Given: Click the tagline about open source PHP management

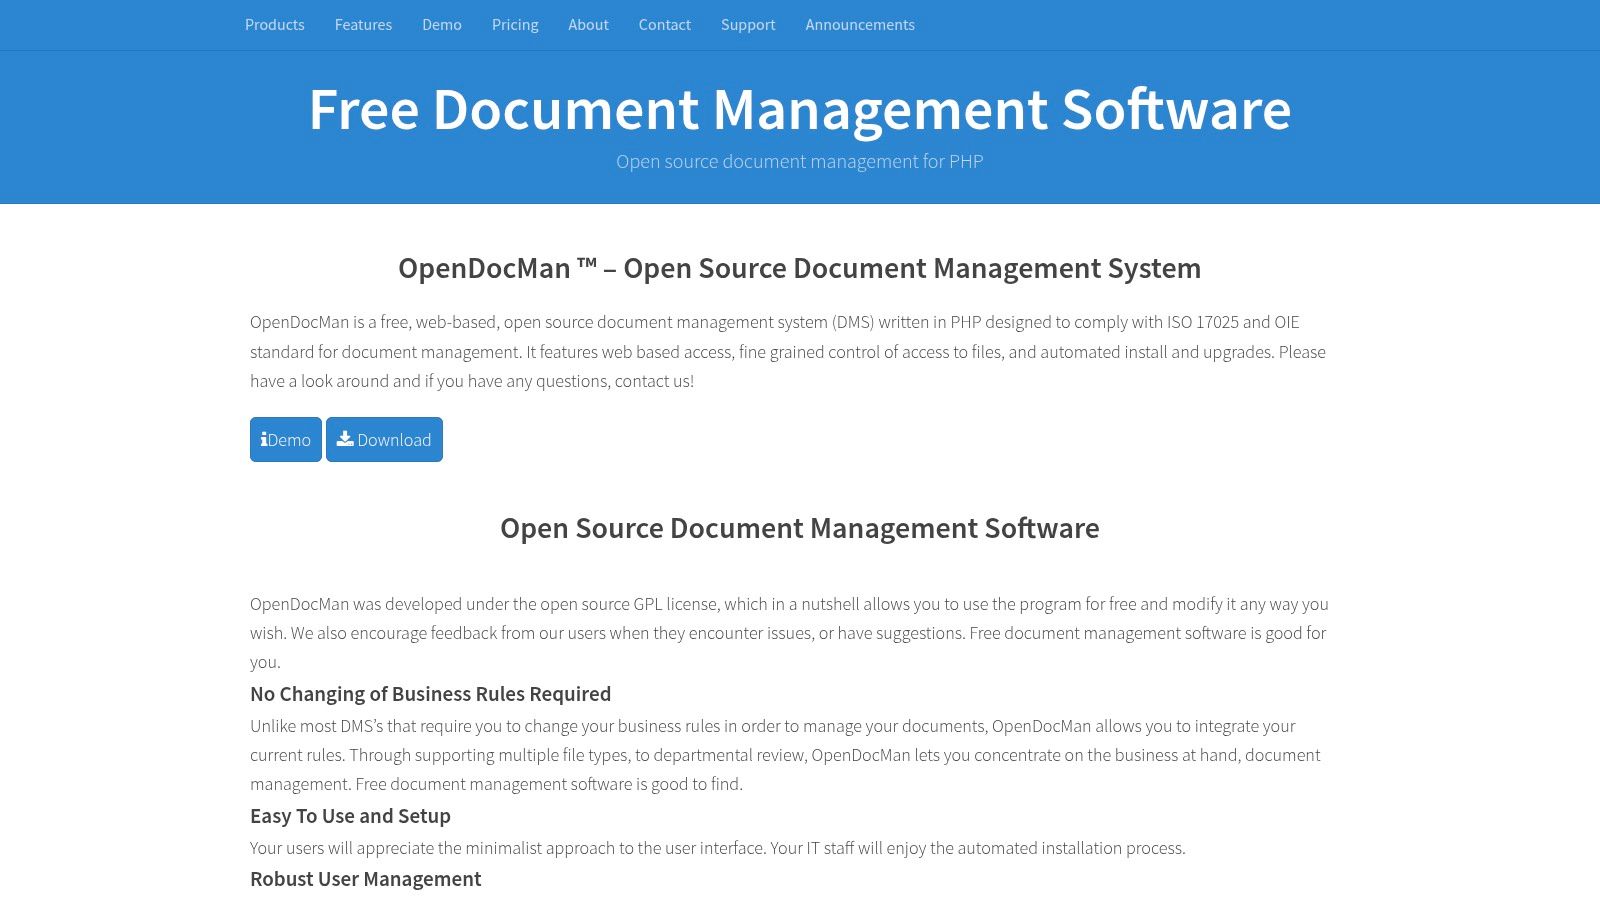Looking at the screenshot, I should coord(800,161).
